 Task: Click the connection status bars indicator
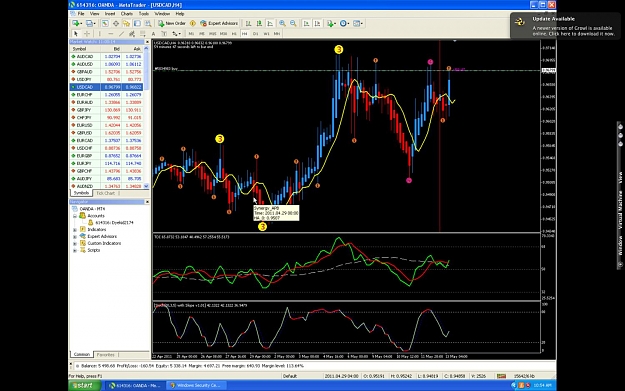coord(501,376)
